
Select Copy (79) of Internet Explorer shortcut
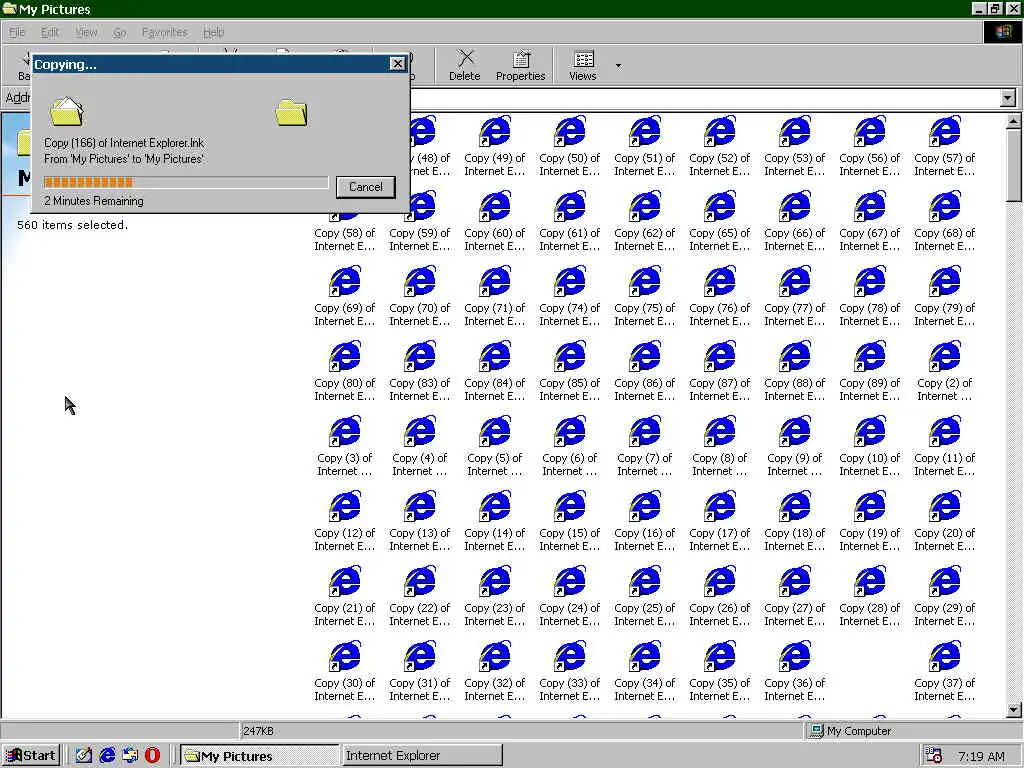945,296
